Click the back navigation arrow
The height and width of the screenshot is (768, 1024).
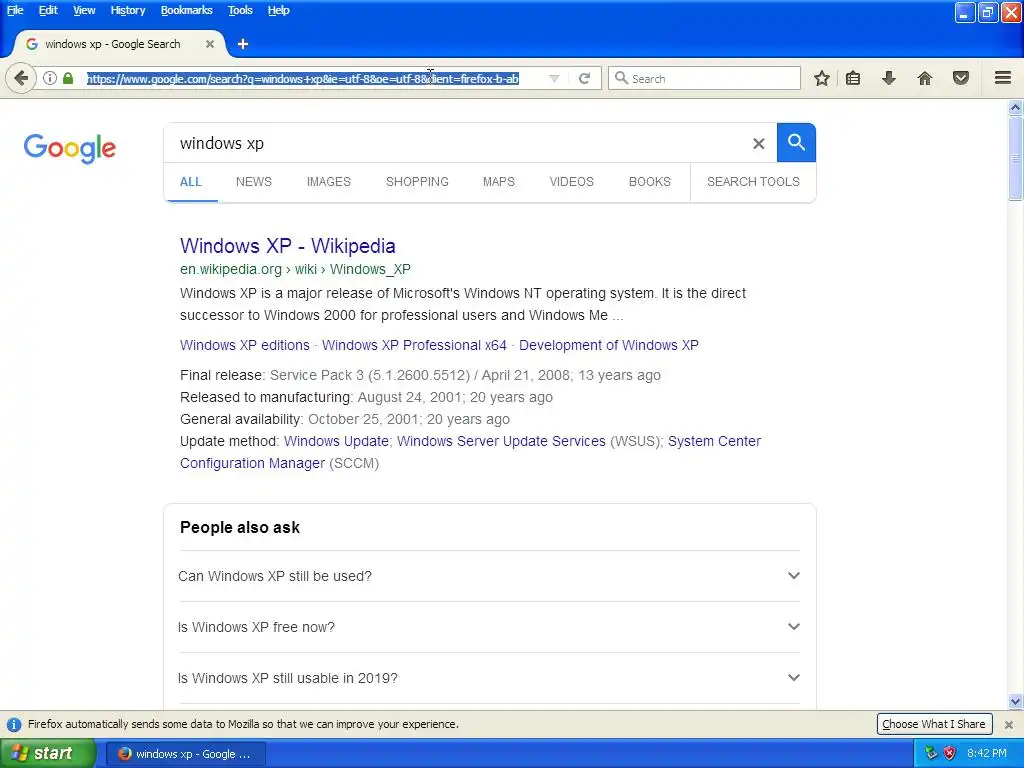click(x=21, y=78)
